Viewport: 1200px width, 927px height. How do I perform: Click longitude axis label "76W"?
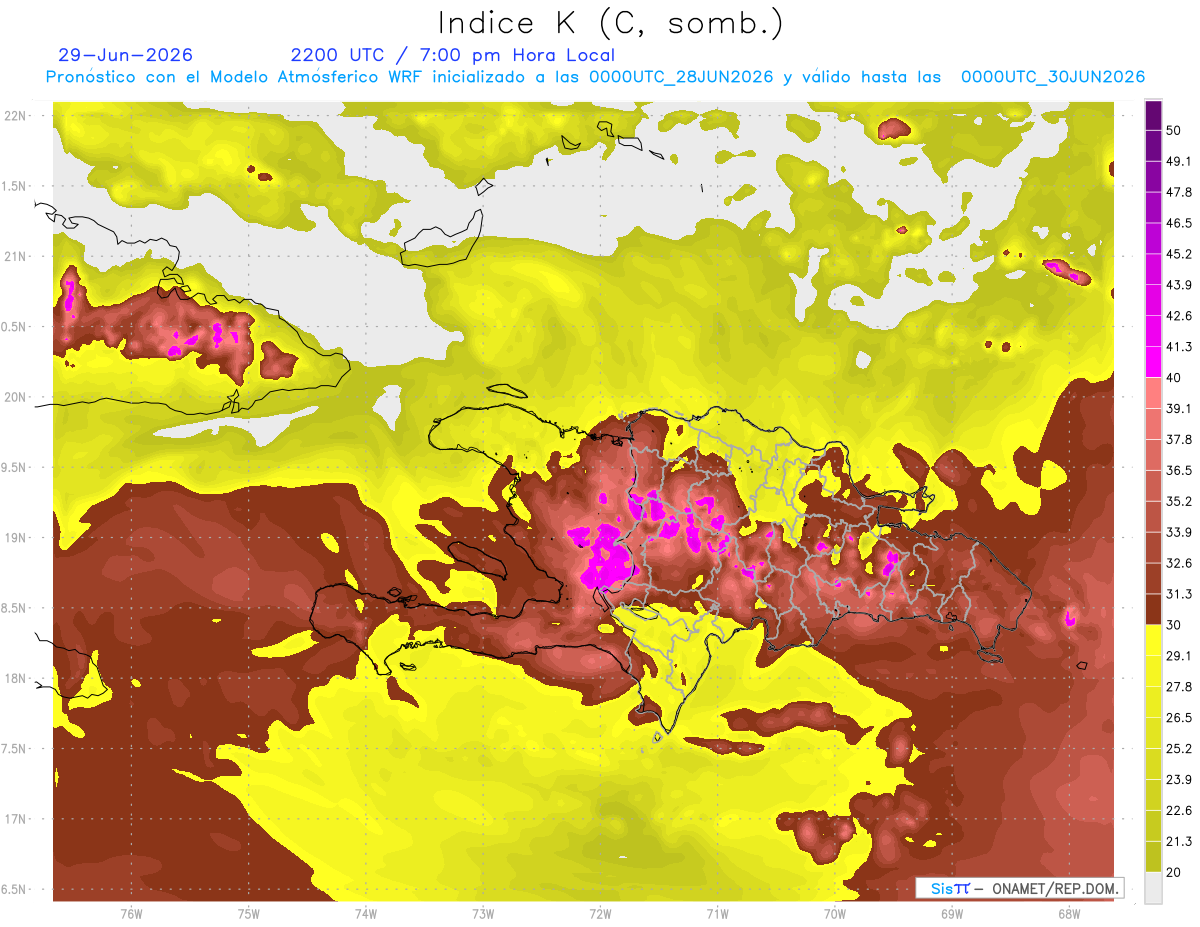(131, 914)
